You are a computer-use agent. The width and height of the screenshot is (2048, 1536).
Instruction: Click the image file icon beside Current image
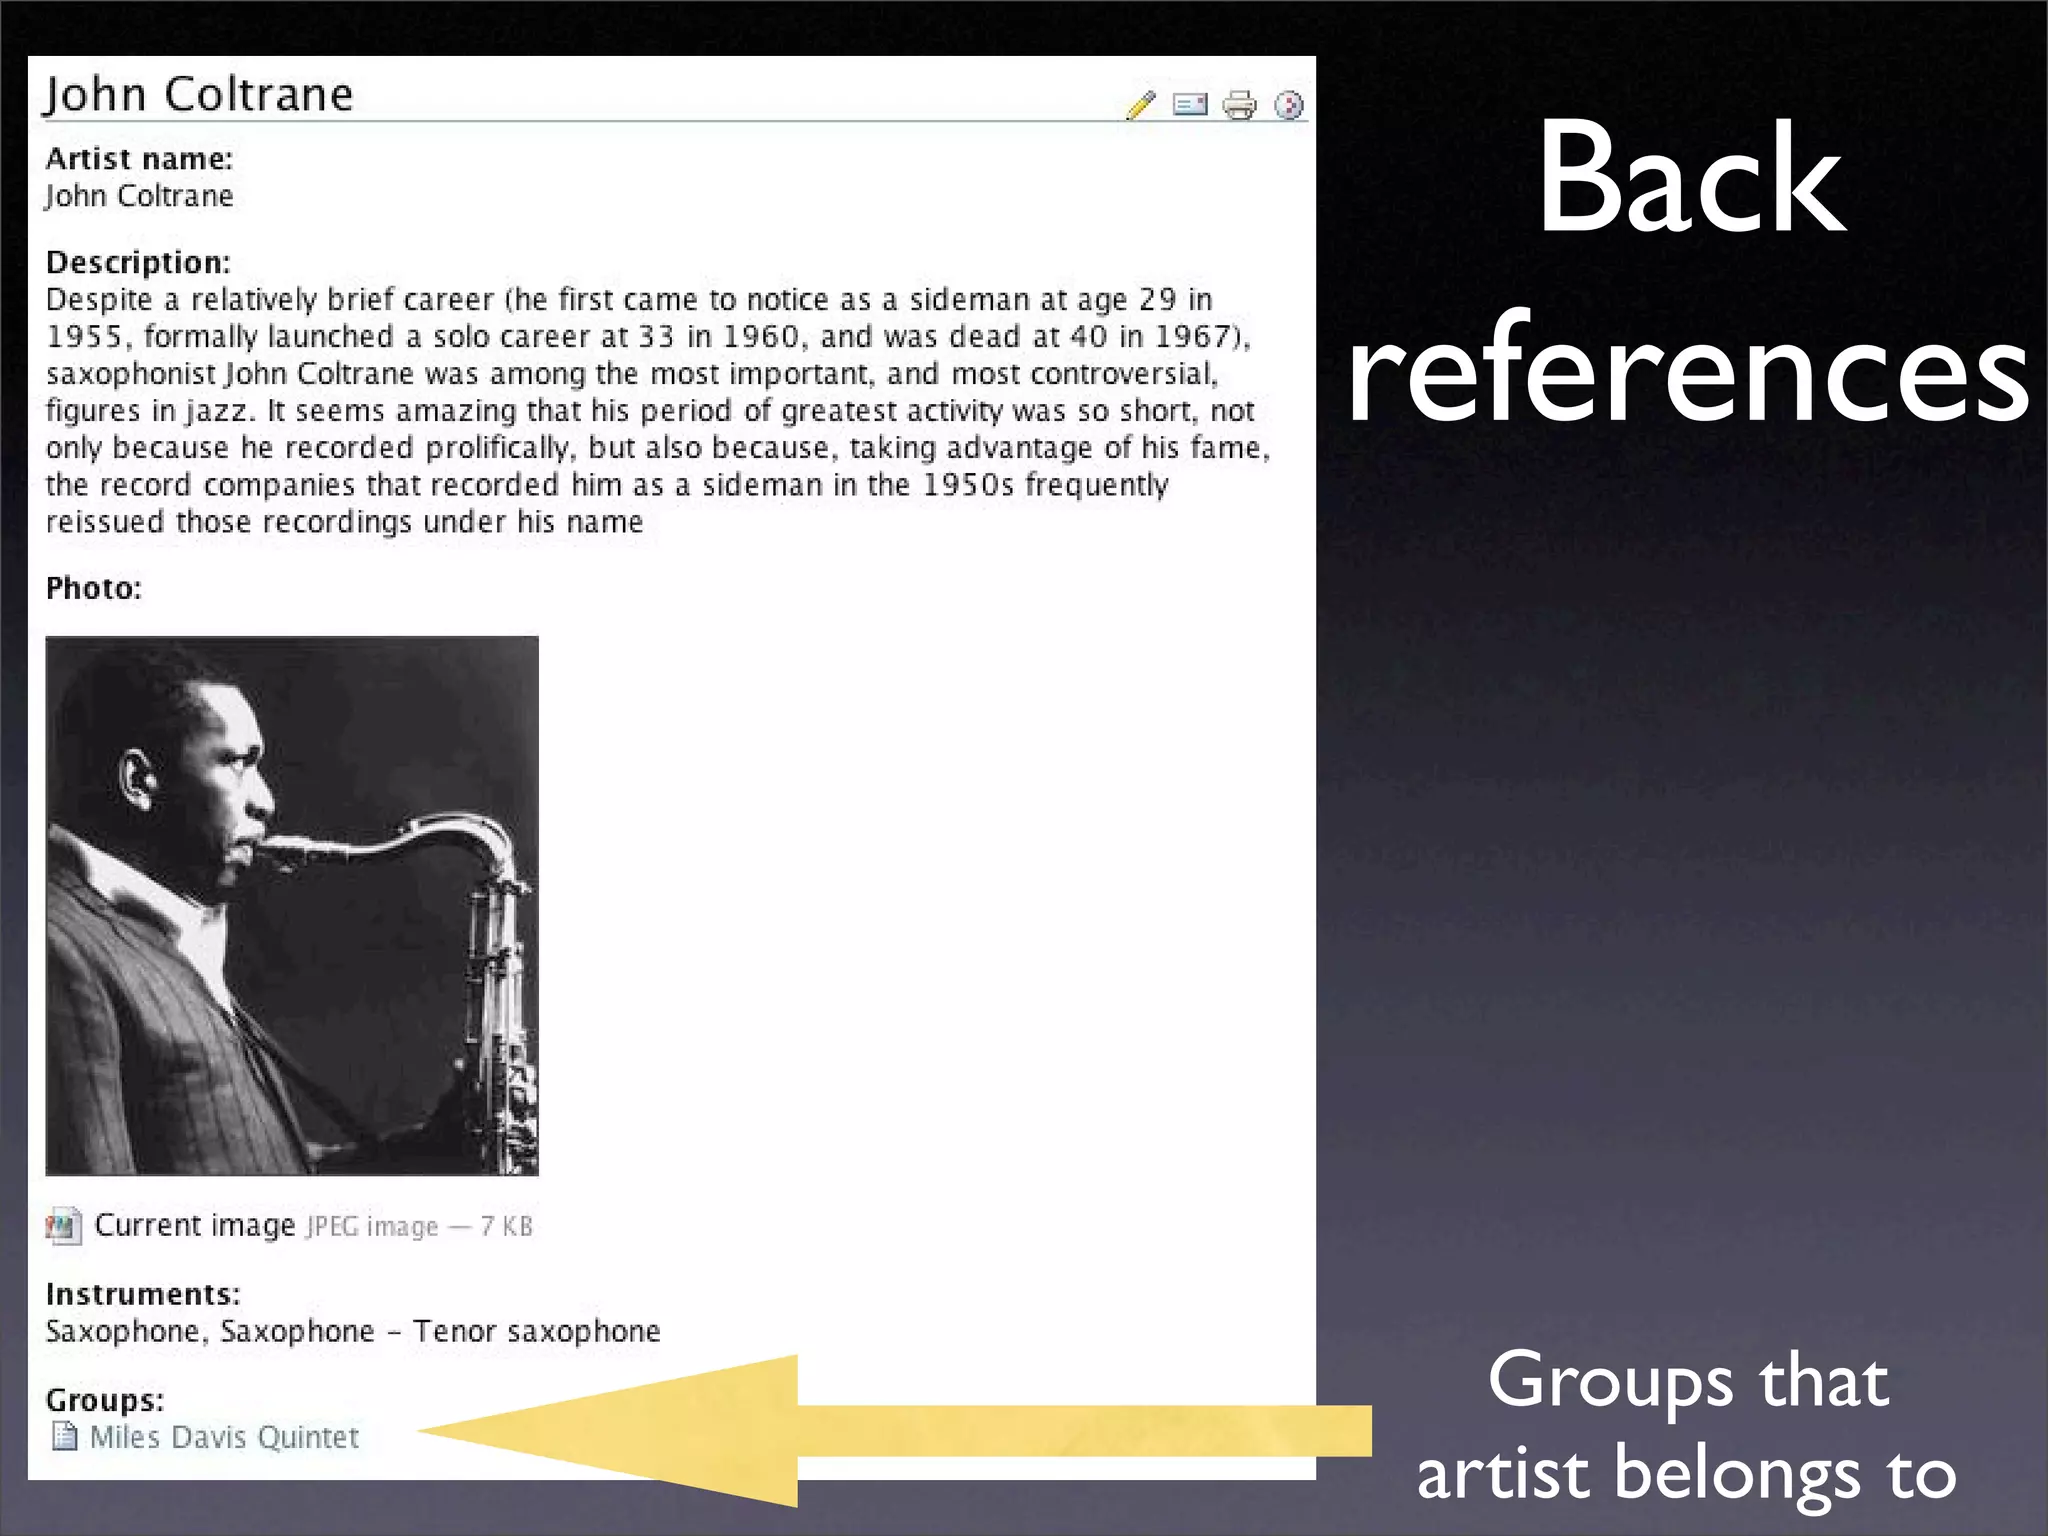coord(63,1226)
